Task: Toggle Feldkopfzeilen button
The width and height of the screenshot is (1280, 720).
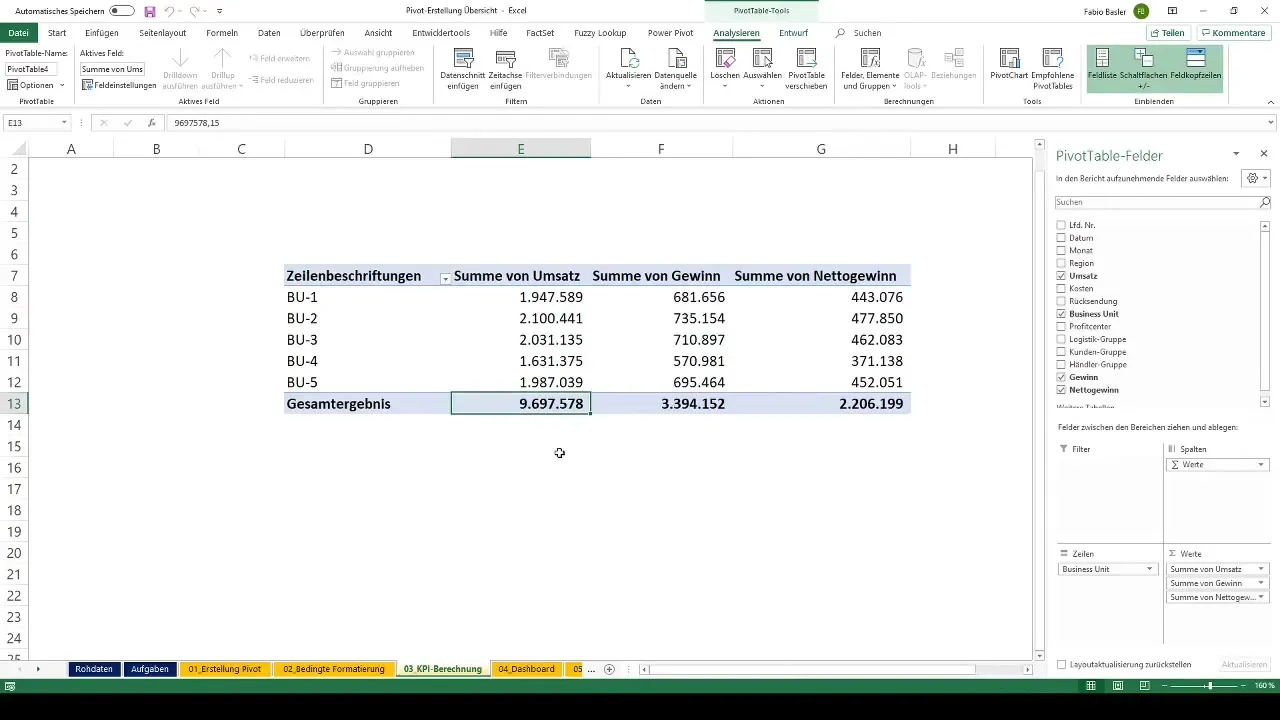Action: point(1195,68)
